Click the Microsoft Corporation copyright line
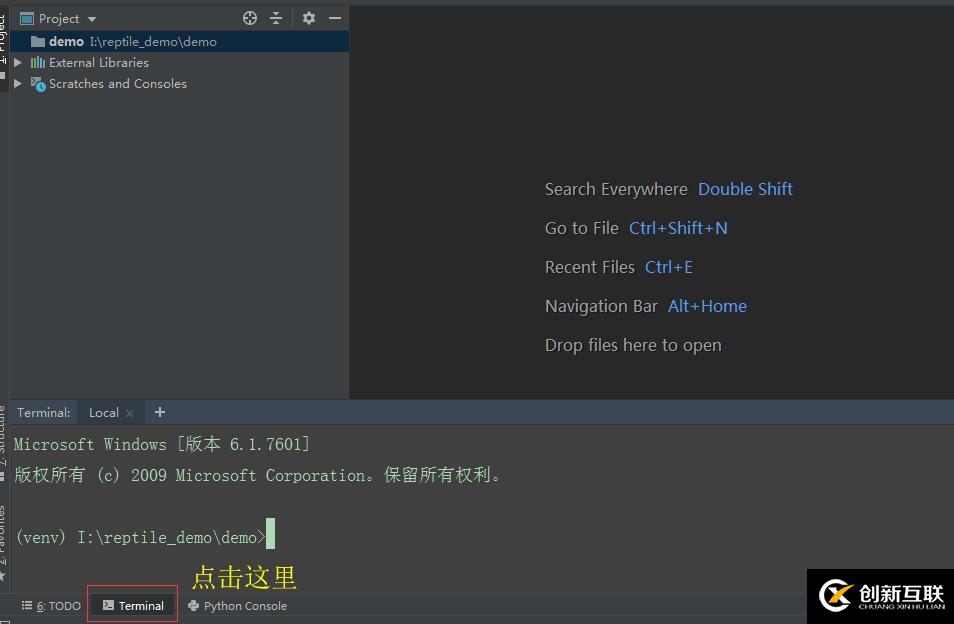Screen dimensions: 954x624 coord(257,475)
